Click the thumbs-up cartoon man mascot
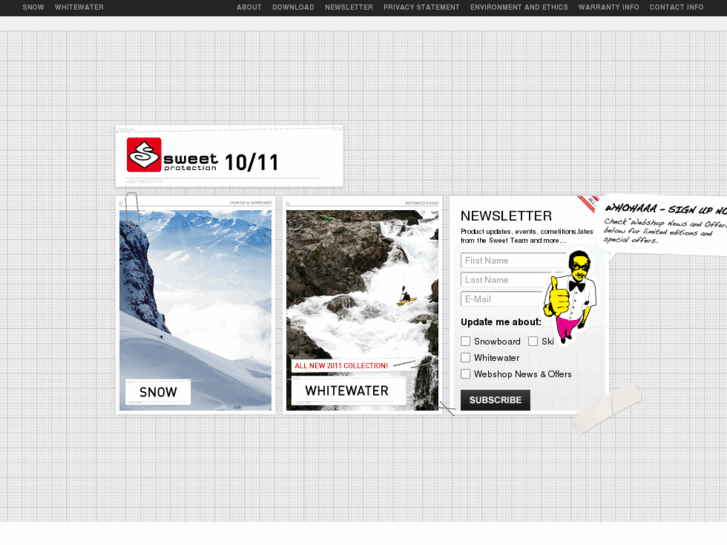 (x=572, y=297)
